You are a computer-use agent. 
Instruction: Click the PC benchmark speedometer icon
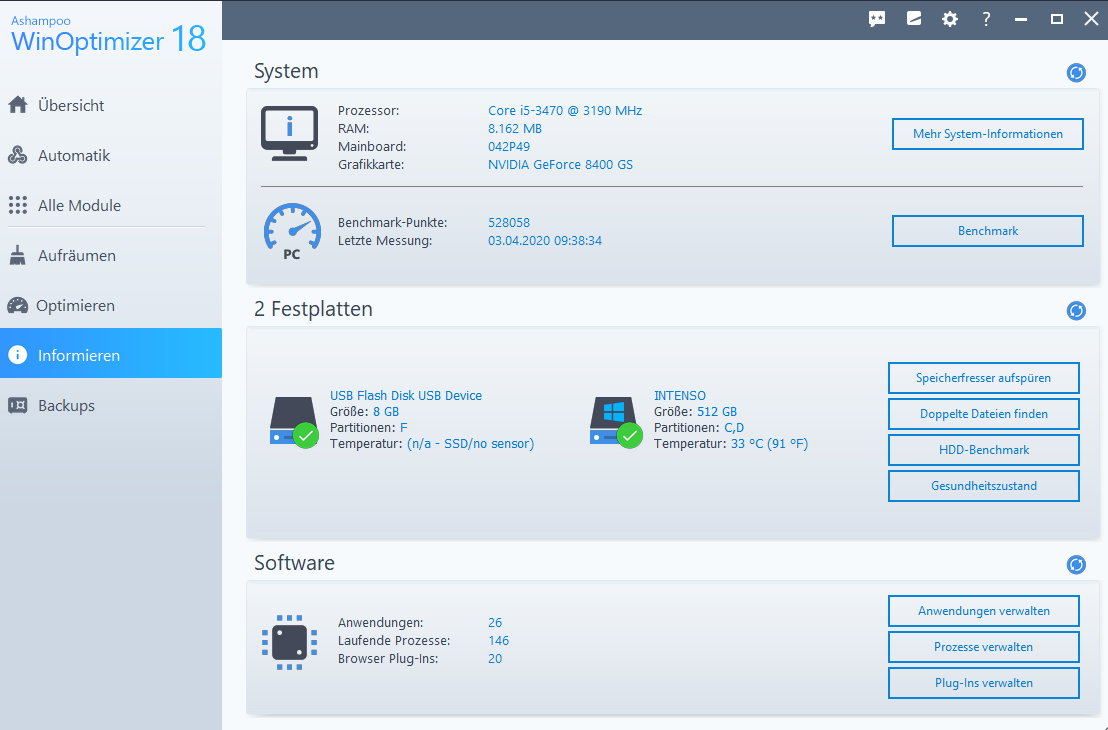[x=291, y=231]
